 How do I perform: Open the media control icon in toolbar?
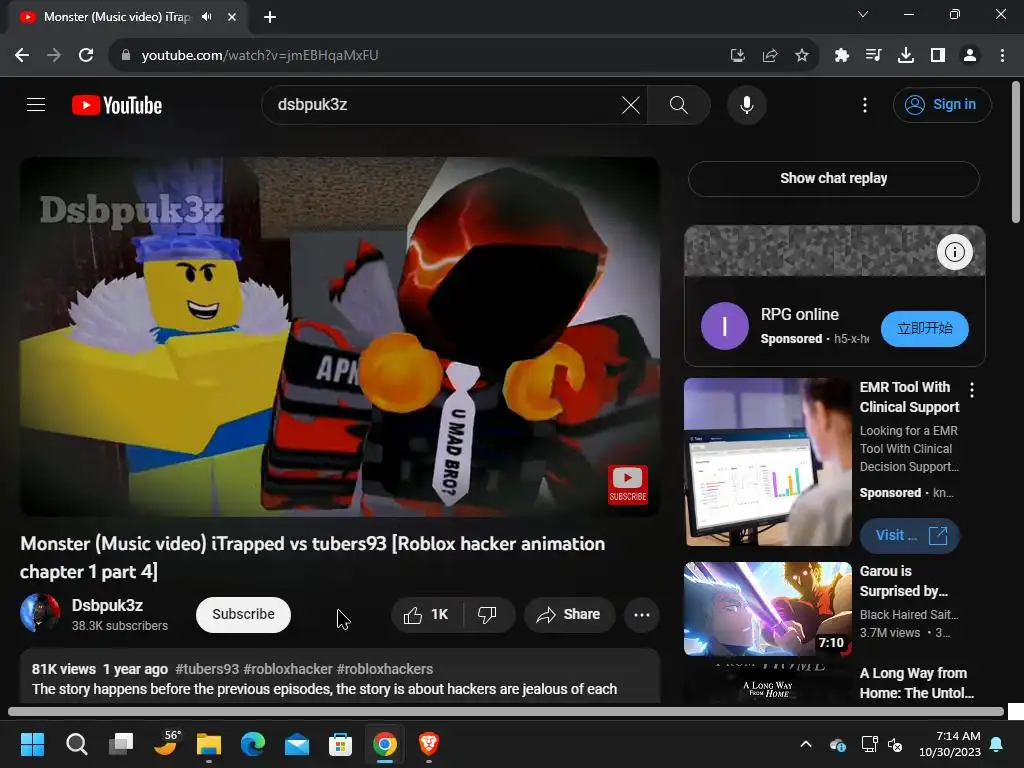click(x=873, y=56)
